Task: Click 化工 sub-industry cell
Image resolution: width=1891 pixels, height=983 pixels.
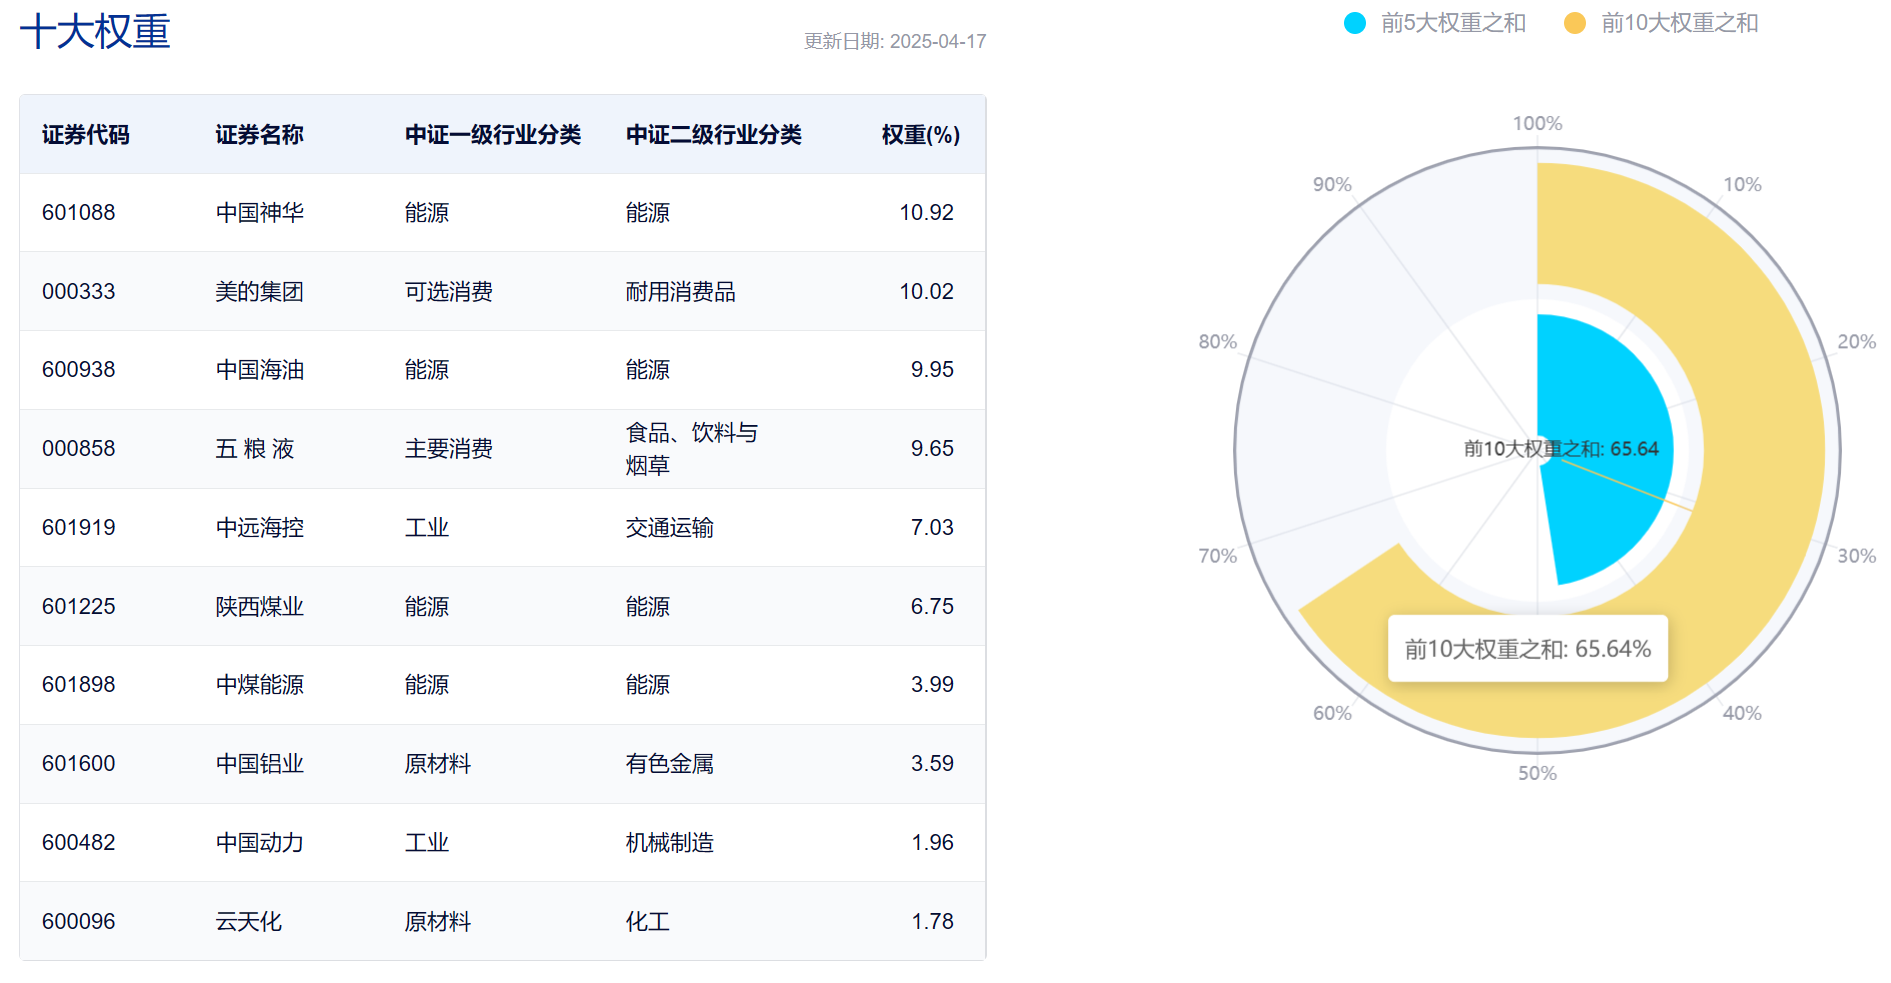Action: pos(648,922)
